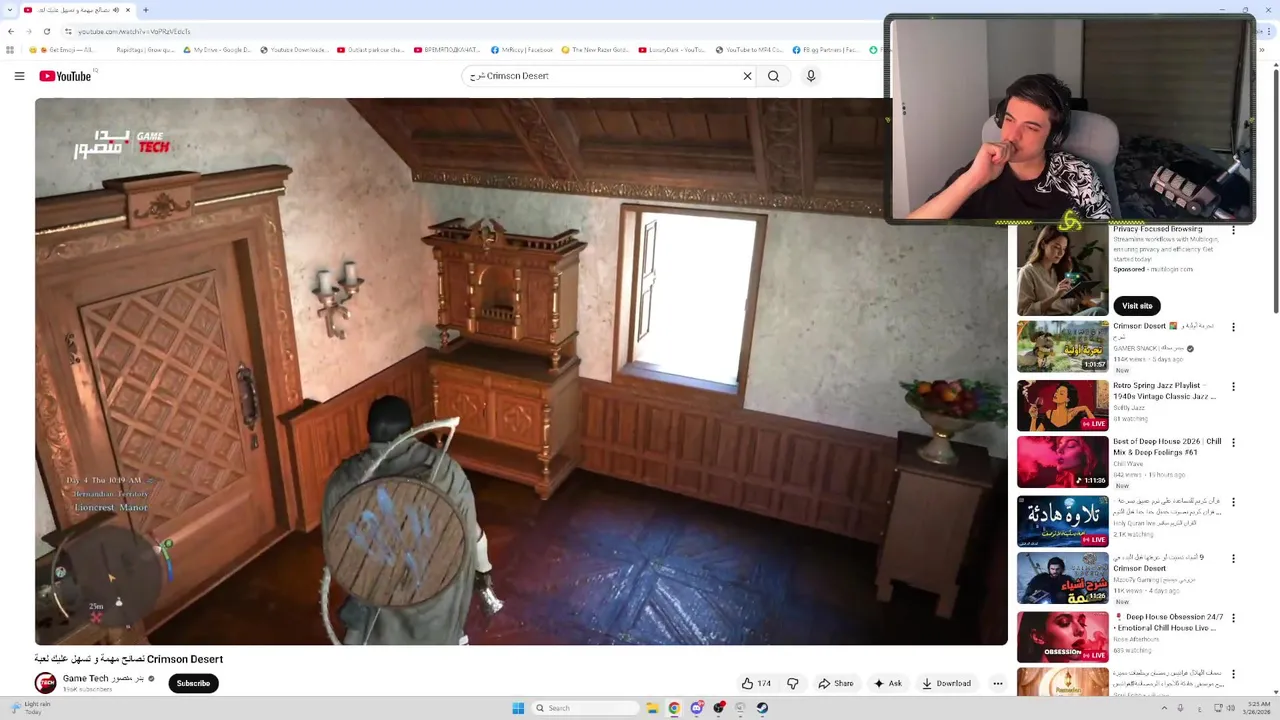Screen dimensions: 1280x720
Task: Click Privacy Focused Browsing ad title
Action: pos(1157,229)
